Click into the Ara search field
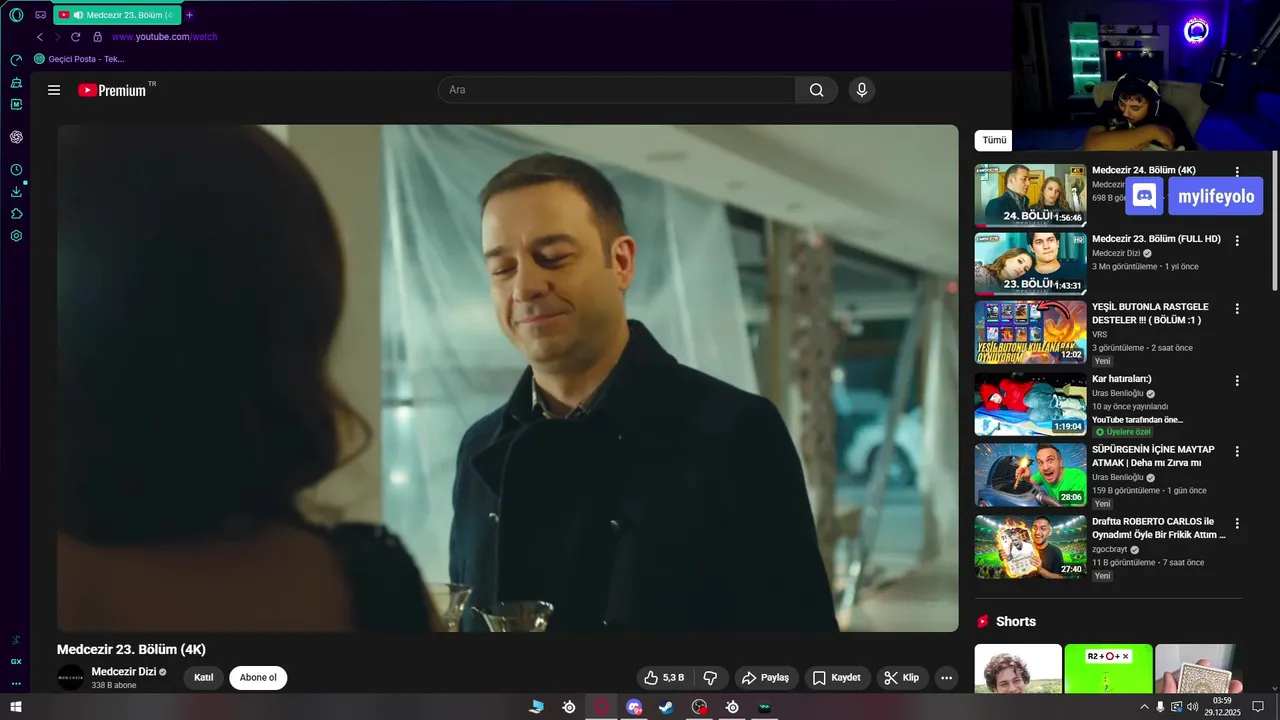Viewport: 1280px width, 720px height. point(617,90)
